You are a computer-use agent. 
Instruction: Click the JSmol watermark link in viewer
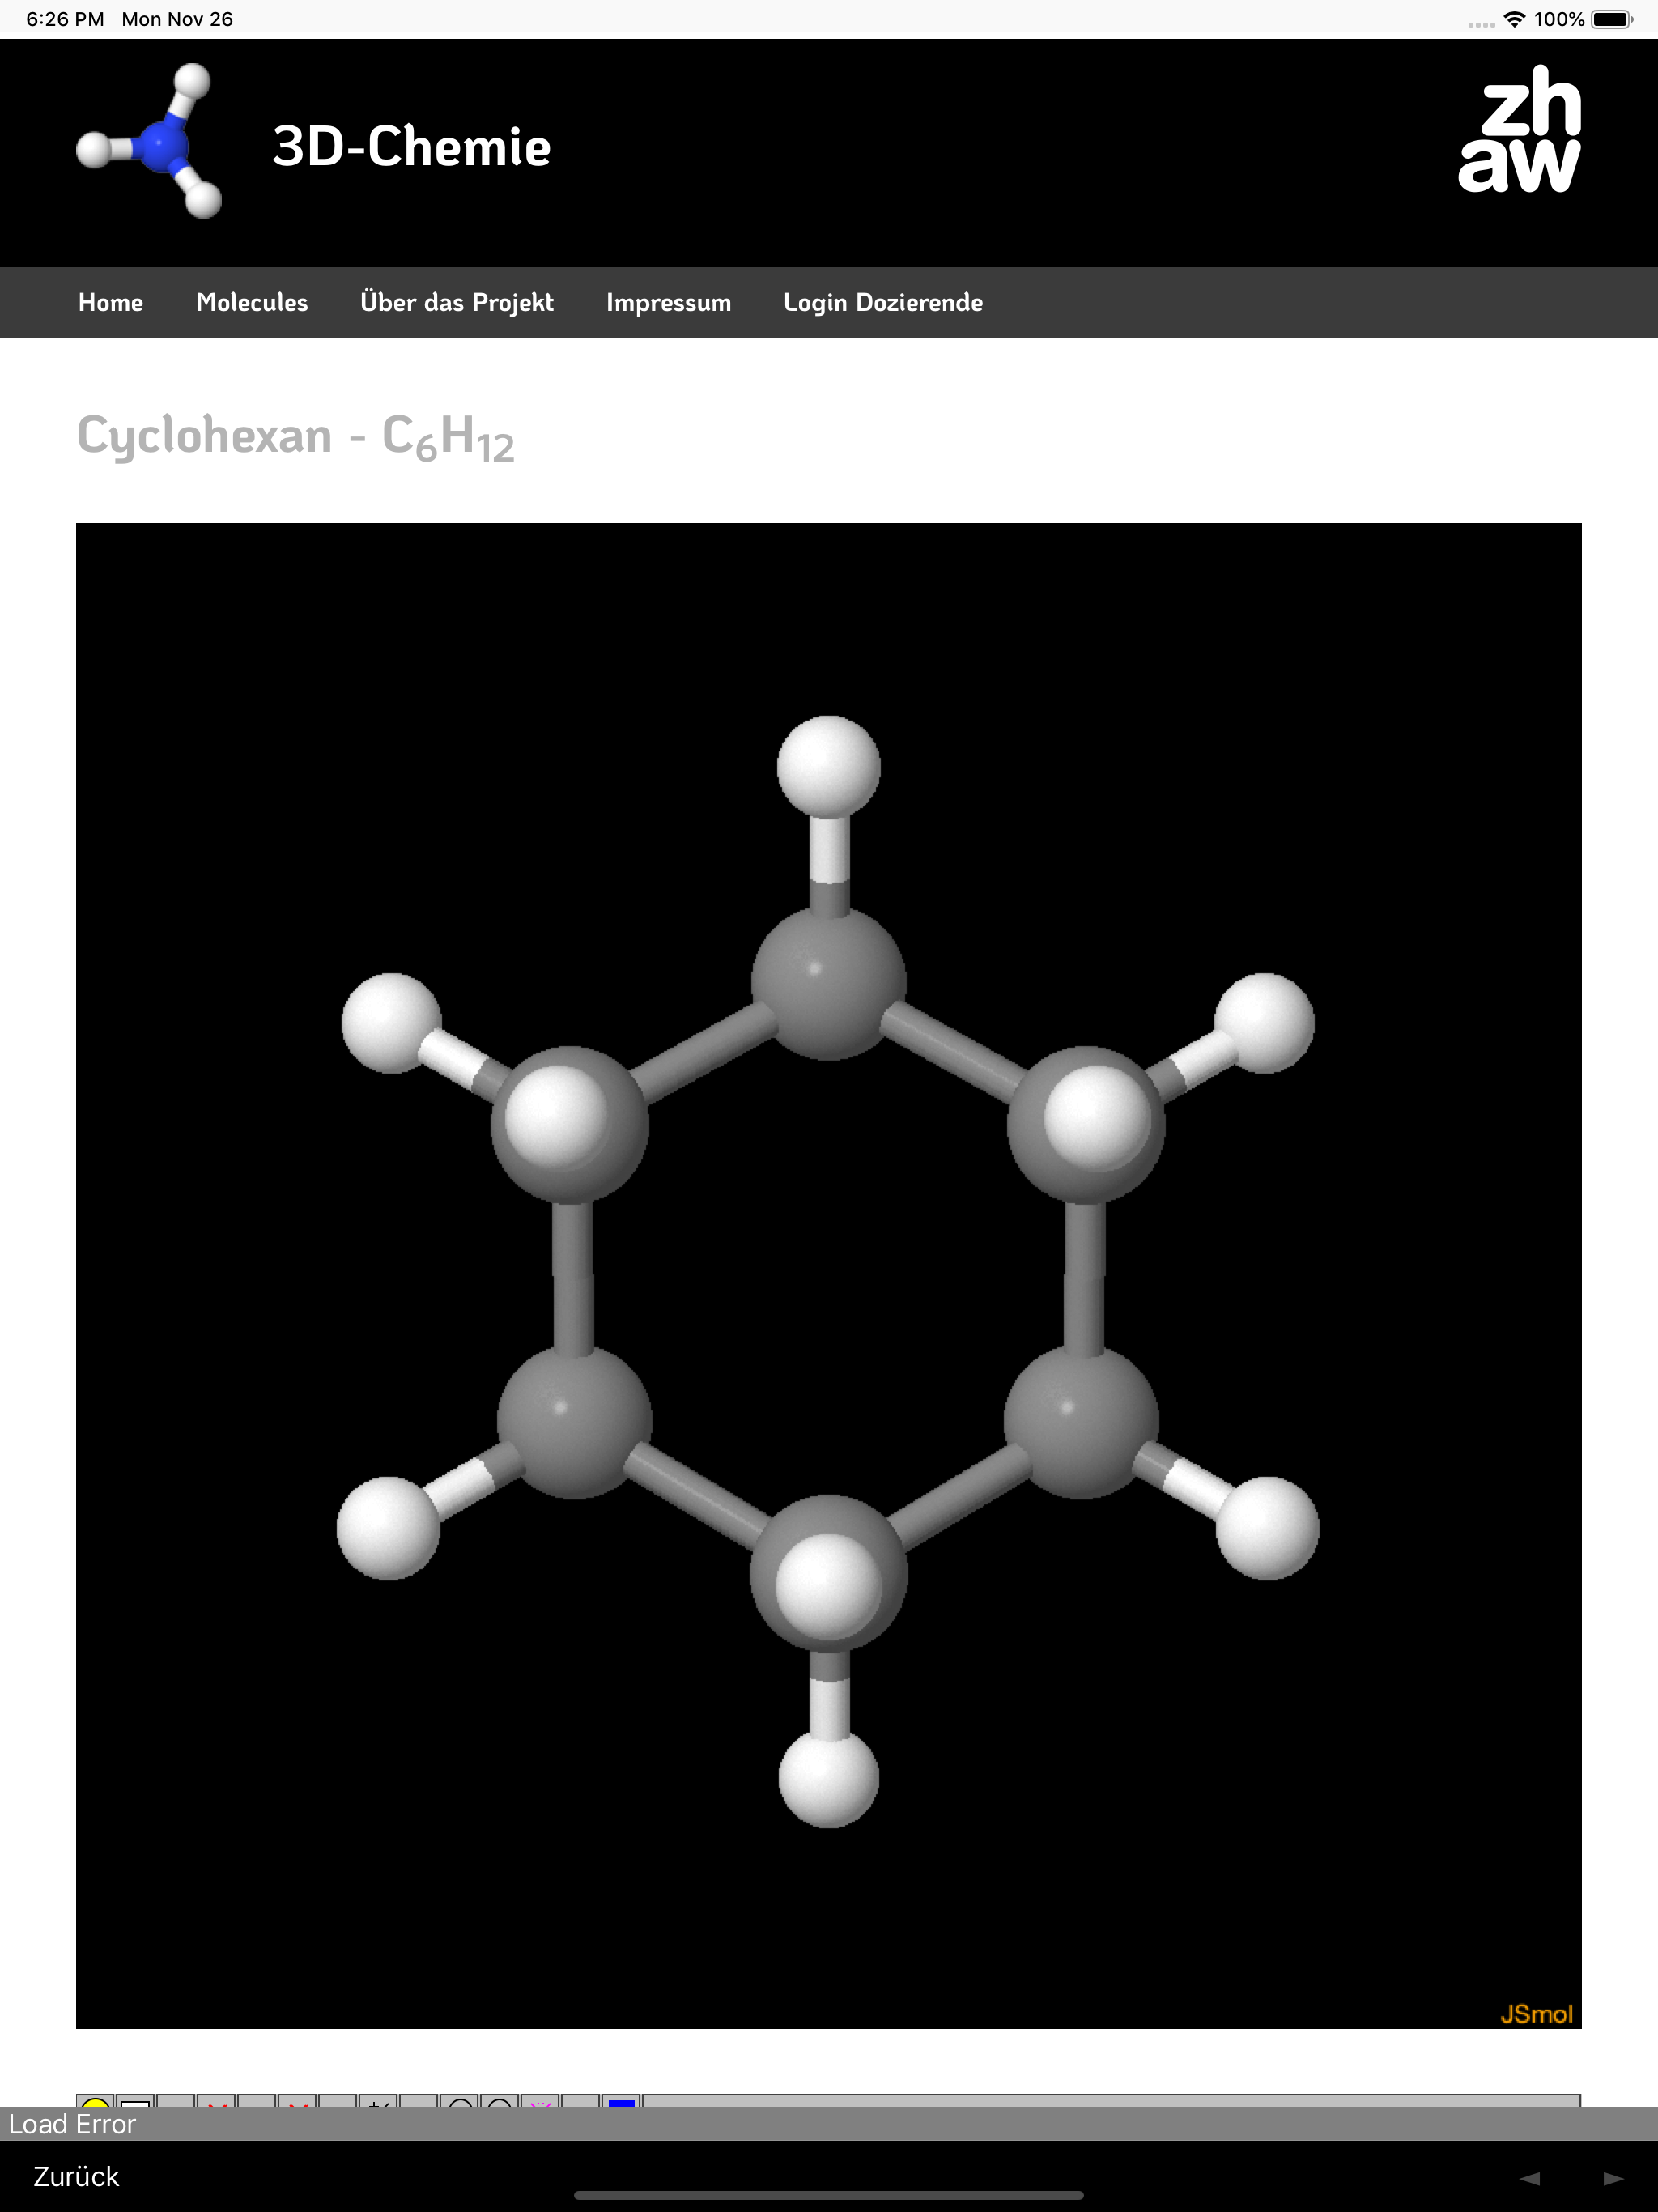pyautogui.click(x=1536, y=2014)
